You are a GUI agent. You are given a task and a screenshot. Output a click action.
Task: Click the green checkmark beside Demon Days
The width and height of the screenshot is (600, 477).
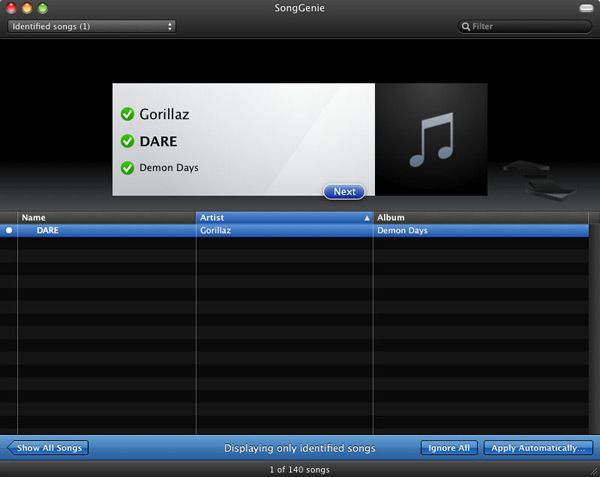click(x=127, y=168)
